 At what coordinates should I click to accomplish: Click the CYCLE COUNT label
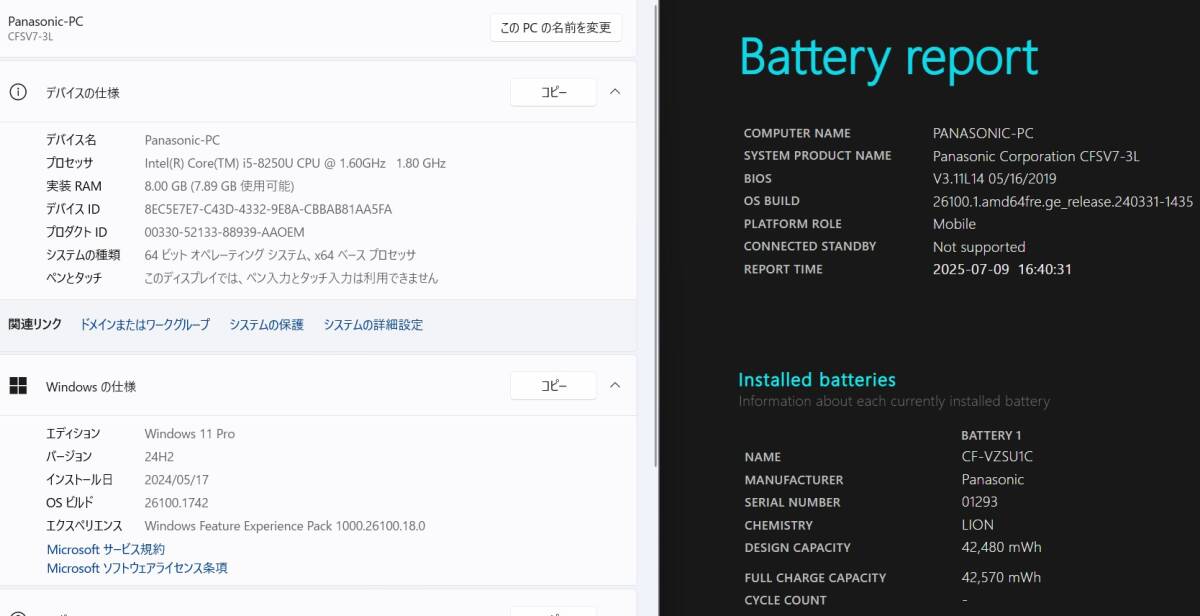[785, 601]
